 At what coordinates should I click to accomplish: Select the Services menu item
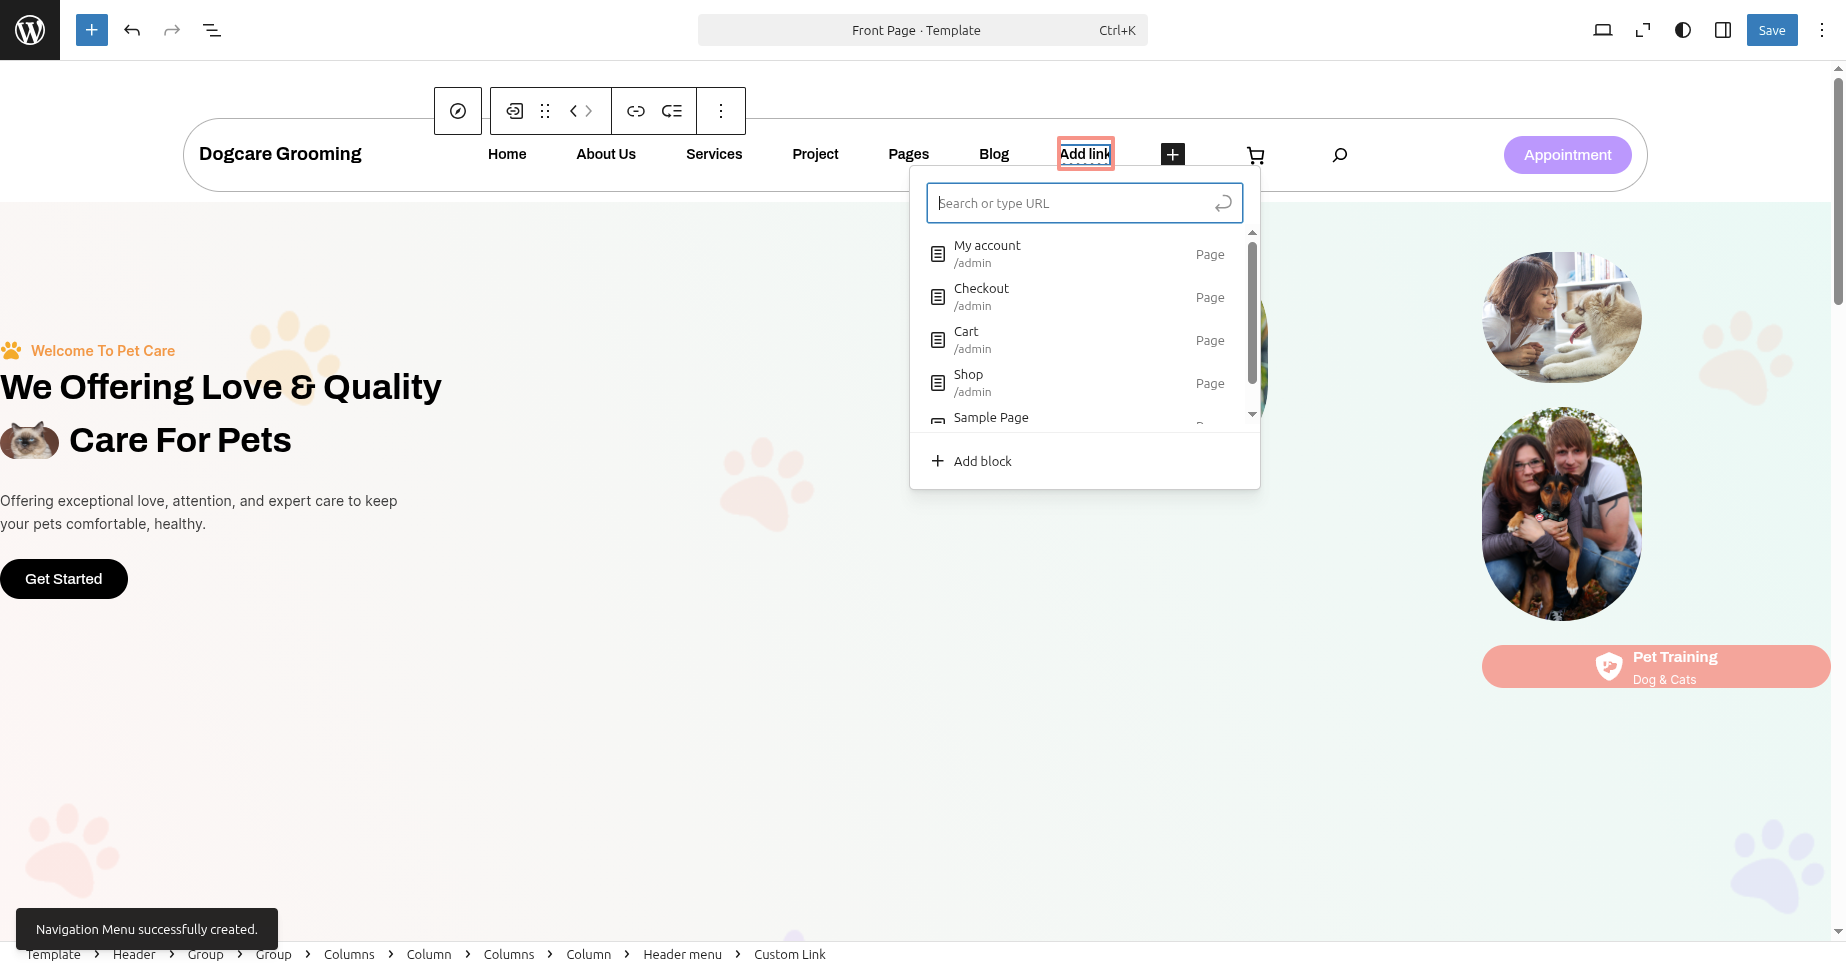tap(714, 154)
